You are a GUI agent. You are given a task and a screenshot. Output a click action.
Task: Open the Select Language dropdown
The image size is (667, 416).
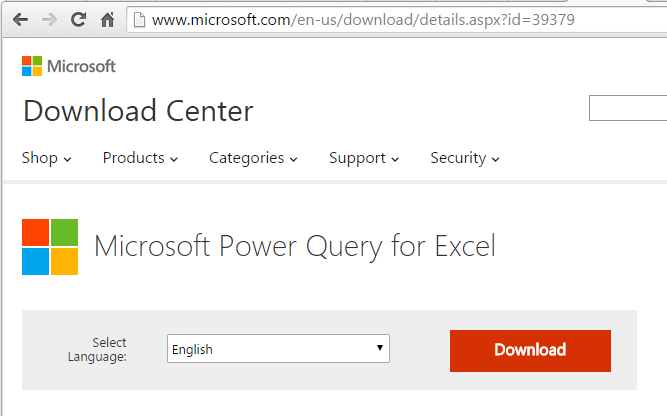278,349
